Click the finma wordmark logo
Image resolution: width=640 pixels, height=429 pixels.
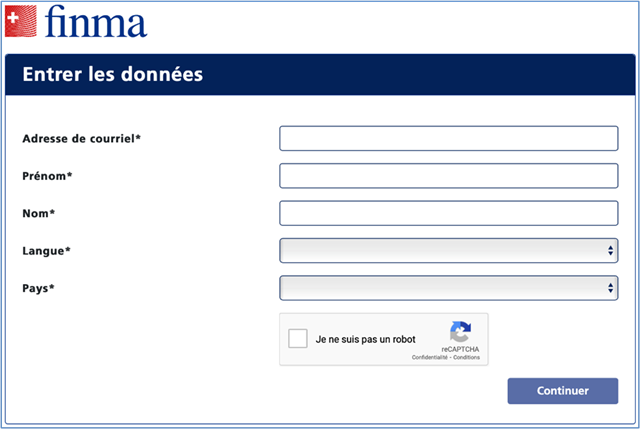pyautogui.click(x=95, y=22)
